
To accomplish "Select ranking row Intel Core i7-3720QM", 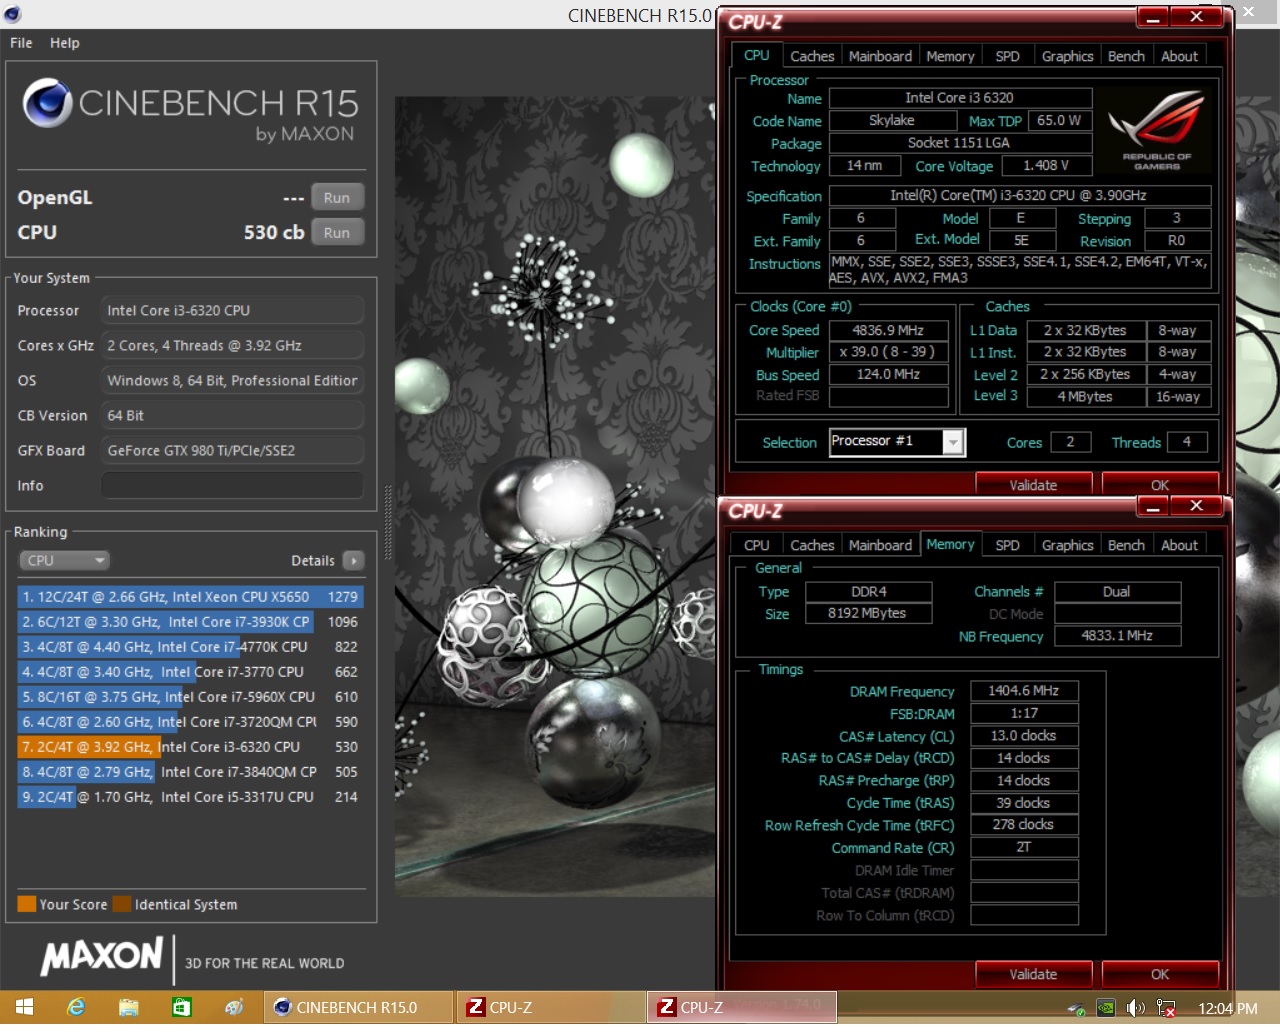I will pos(190,722).
